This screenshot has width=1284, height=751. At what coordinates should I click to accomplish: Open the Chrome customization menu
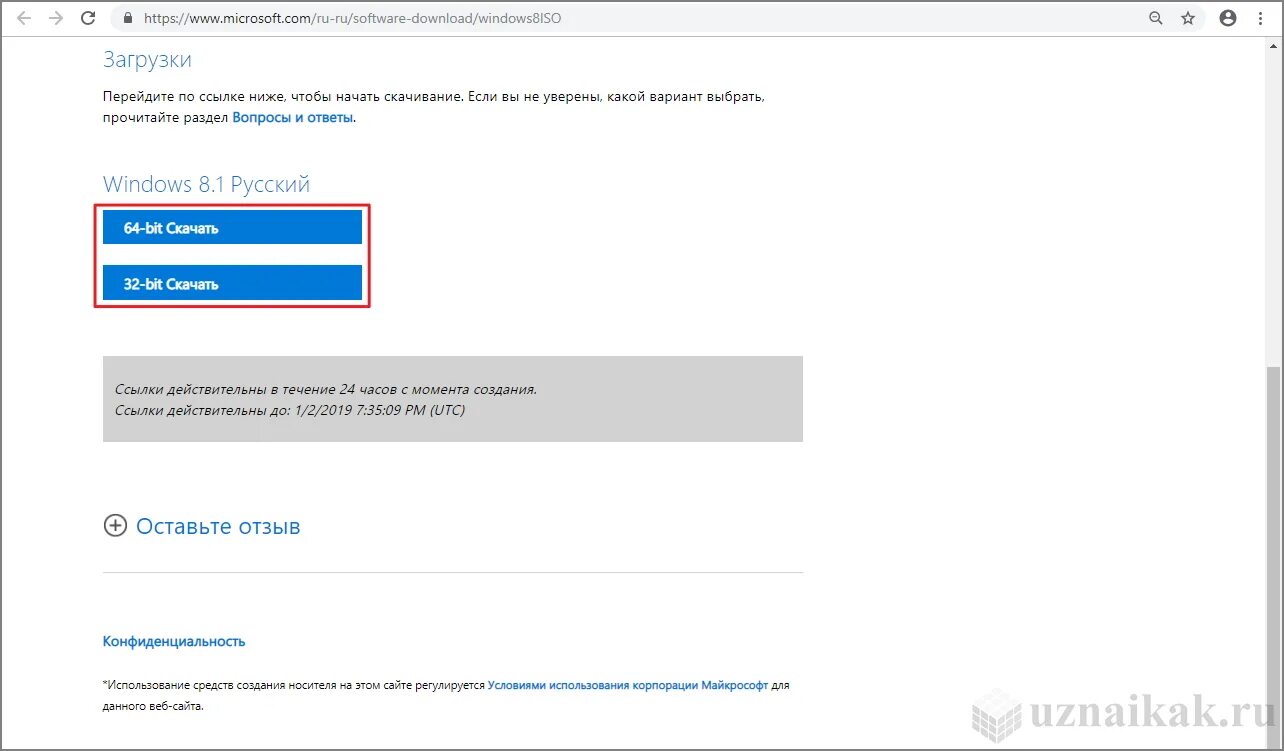click(1261, 17)
